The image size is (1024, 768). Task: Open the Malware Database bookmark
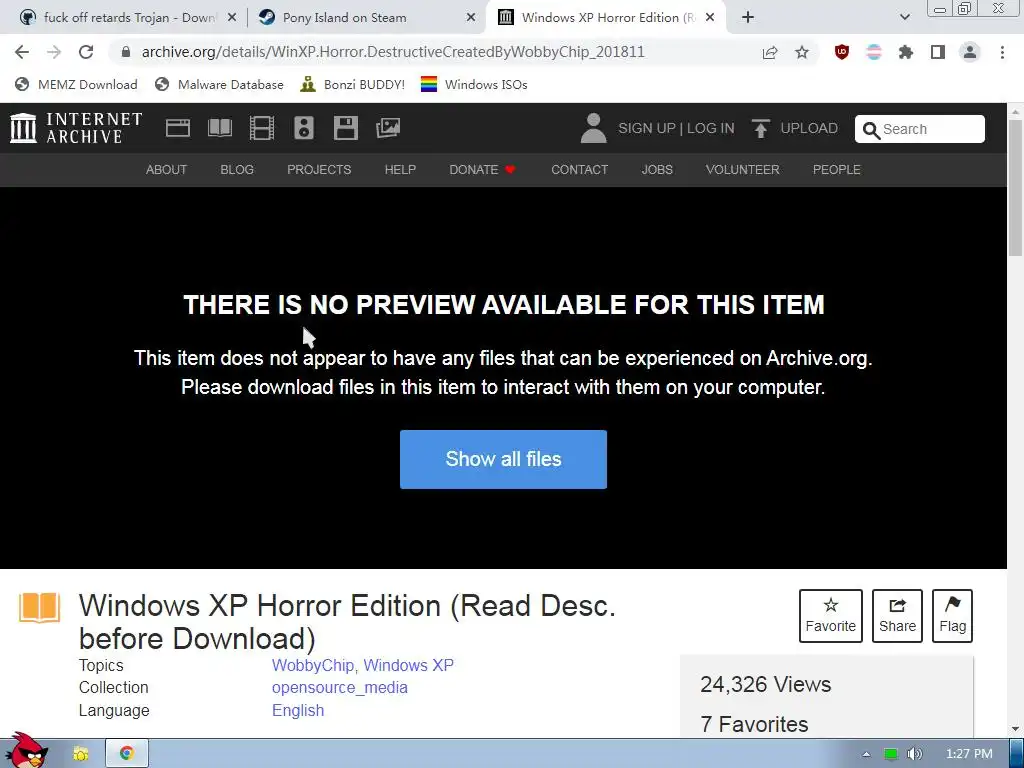(x=219, y=84)
